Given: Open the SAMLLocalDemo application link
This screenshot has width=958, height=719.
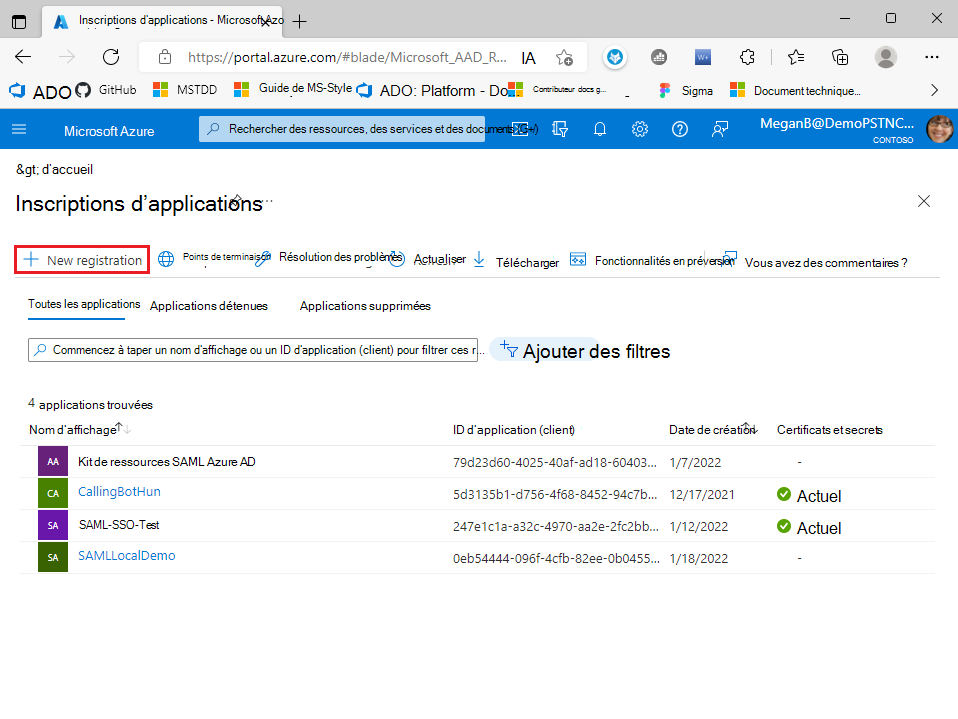Looking at the screenshot, I should point(126,556).
